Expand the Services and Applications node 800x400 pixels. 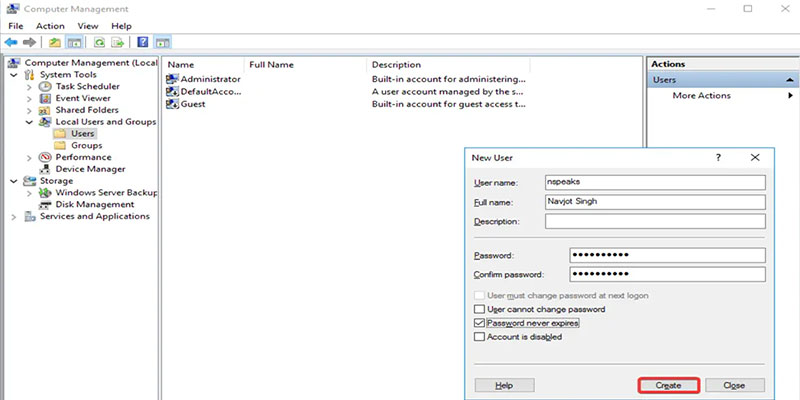[14, 216]
